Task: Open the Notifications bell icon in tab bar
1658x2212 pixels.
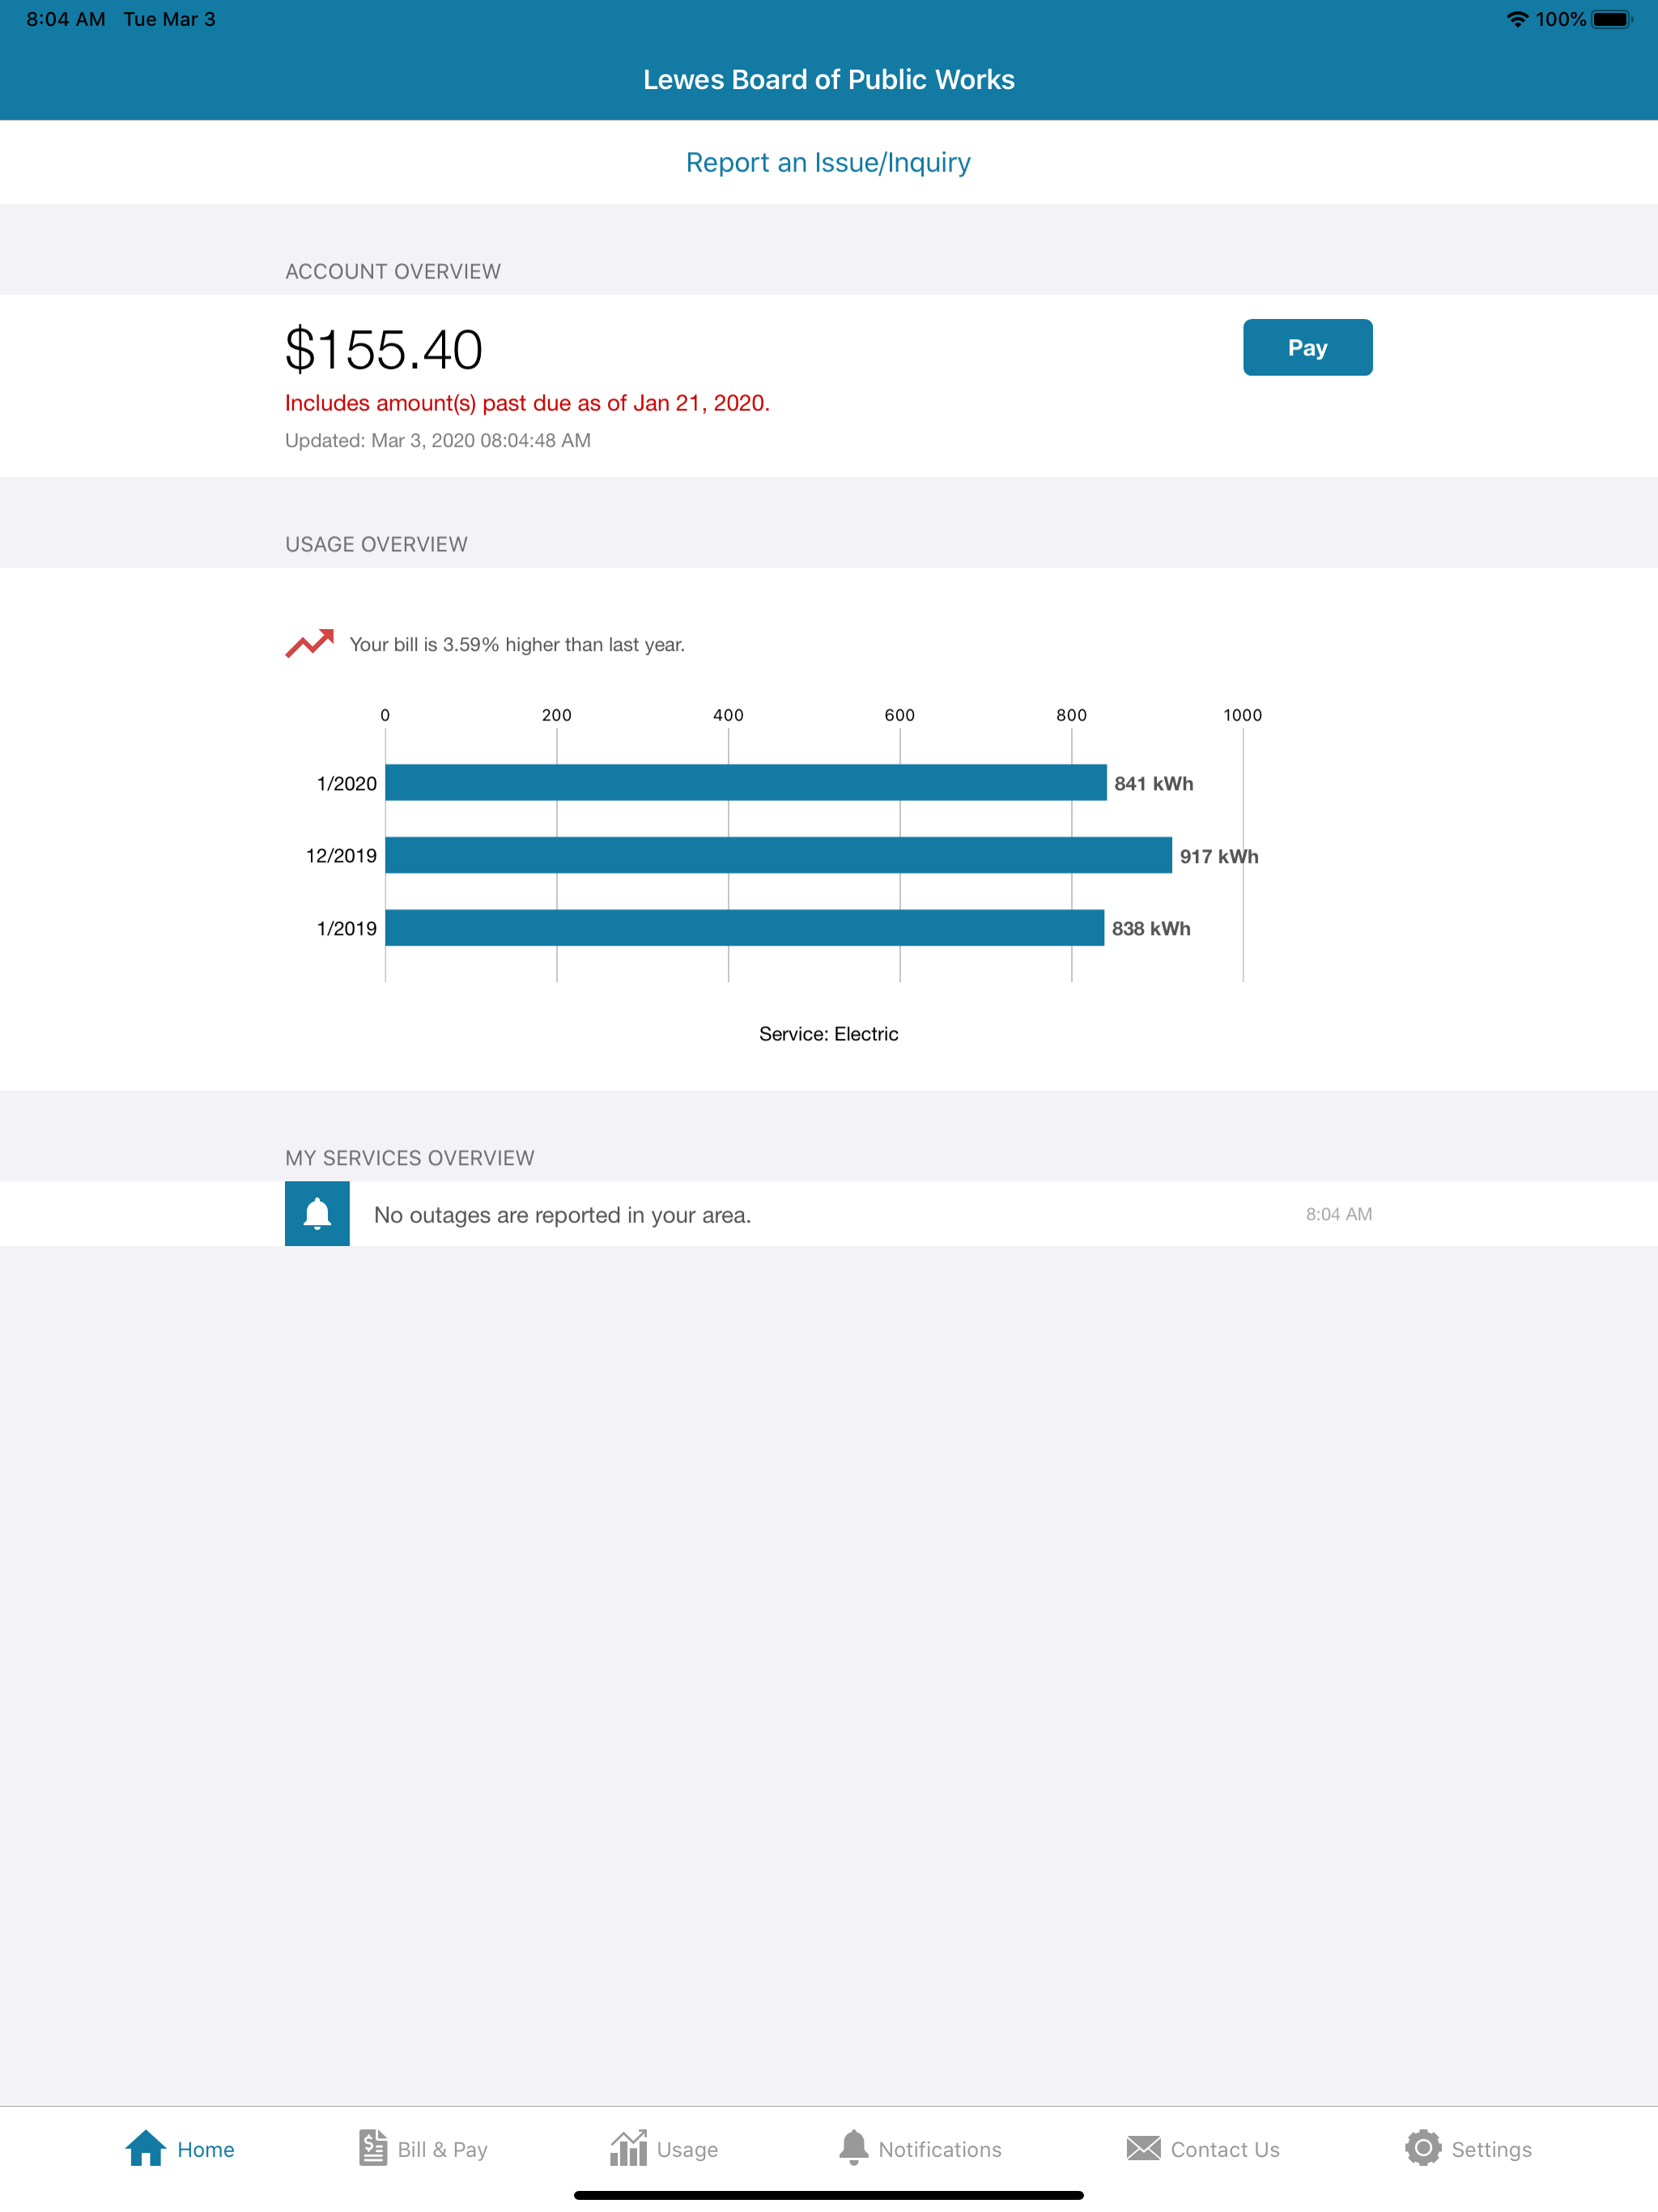Action: pyautogui.click(x=853, y=2148)
